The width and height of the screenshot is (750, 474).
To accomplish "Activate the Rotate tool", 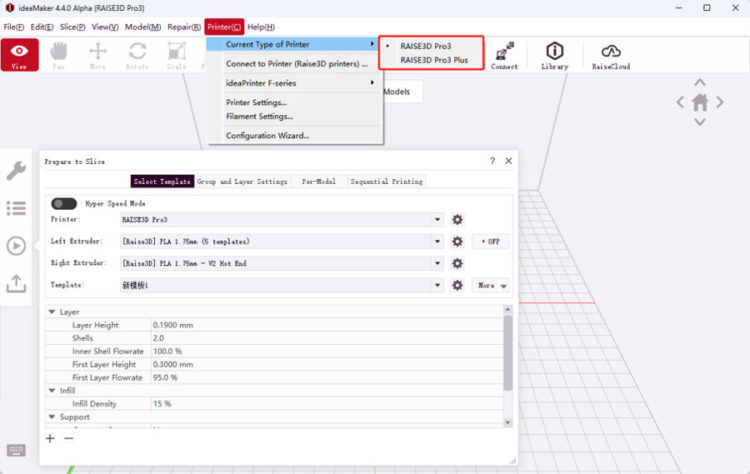I will pos(137,55).
